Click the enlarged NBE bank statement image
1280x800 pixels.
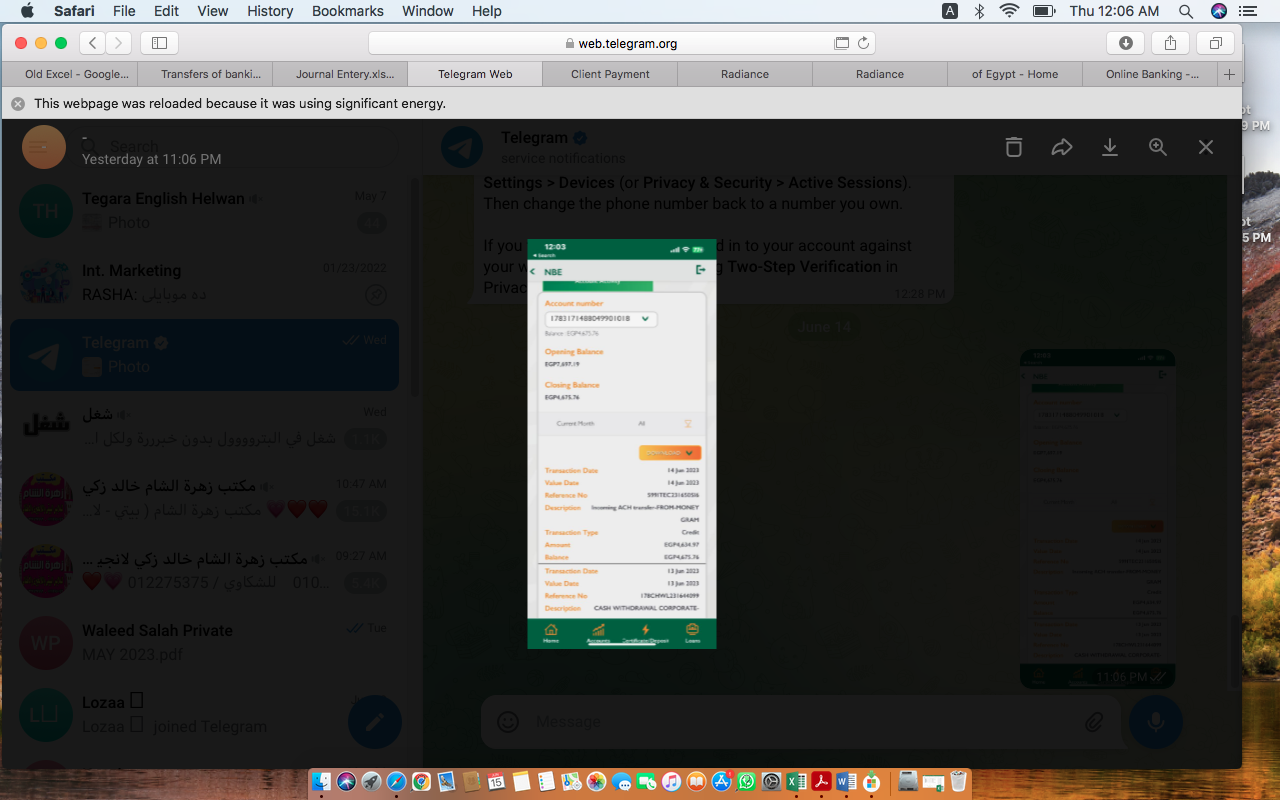(622, 443)
